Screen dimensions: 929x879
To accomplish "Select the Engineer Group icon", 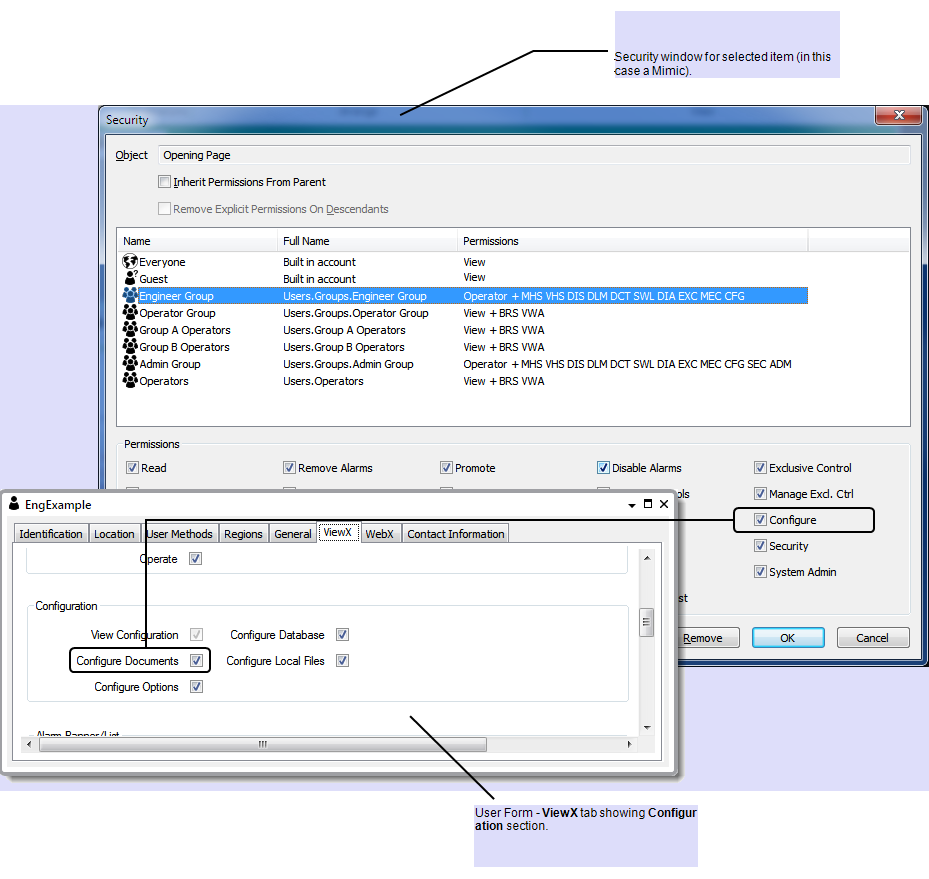I will point(129,296).
